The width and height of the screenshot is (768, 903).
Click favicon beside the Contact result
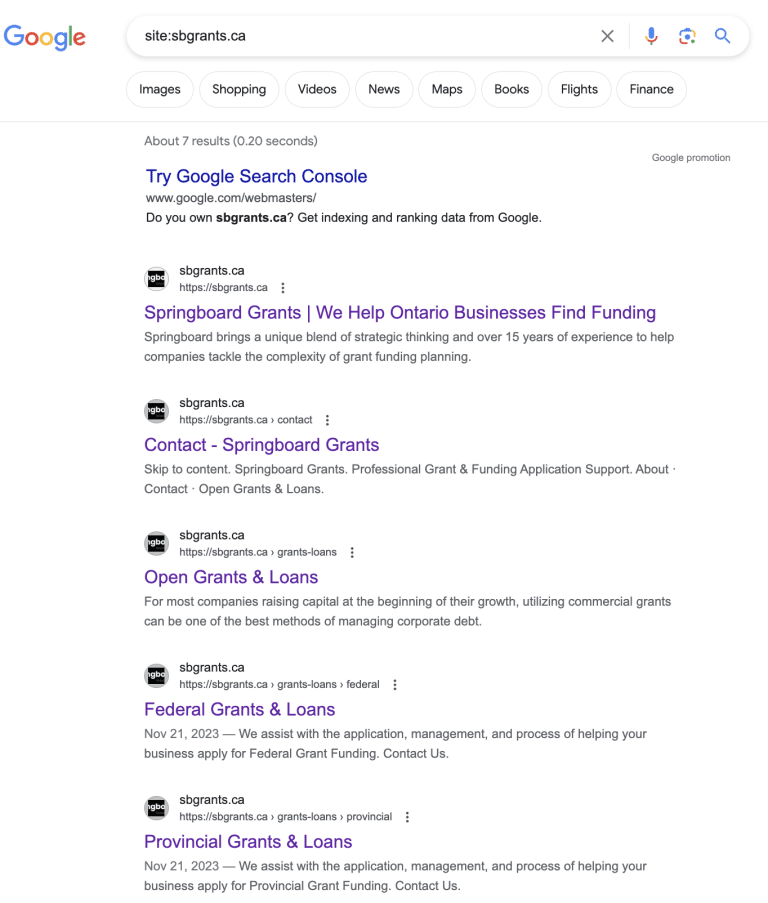coord(156,411)
